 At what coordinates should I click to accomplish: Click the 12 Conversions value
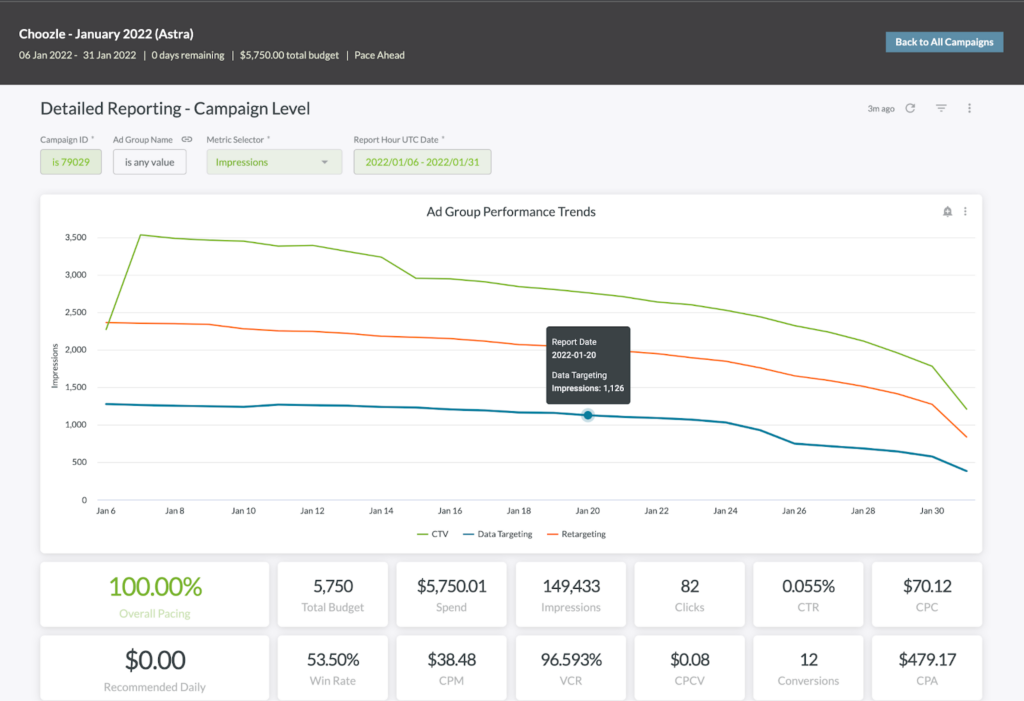coord(808,660)
